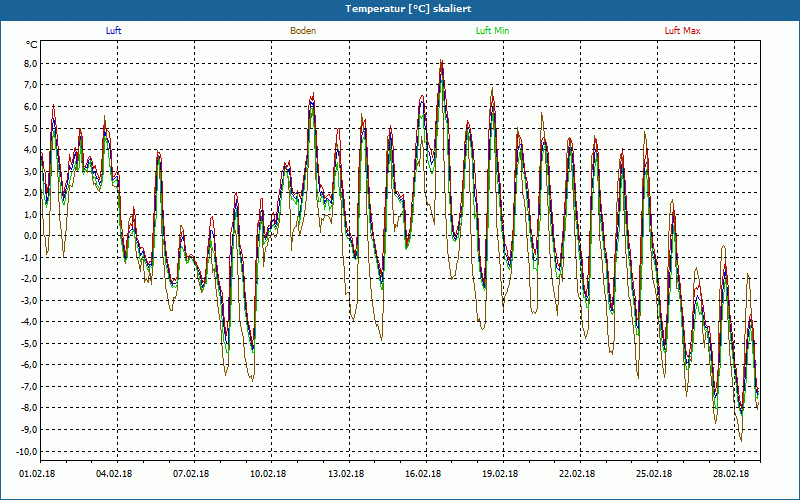Click the 07.02.18 date label
800x500 pixels.
191,474
